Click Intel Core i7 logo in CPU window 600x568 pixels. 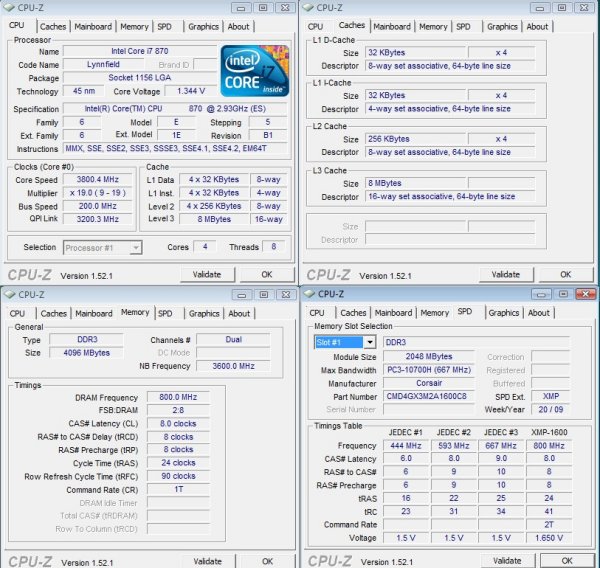coord(254,71)
